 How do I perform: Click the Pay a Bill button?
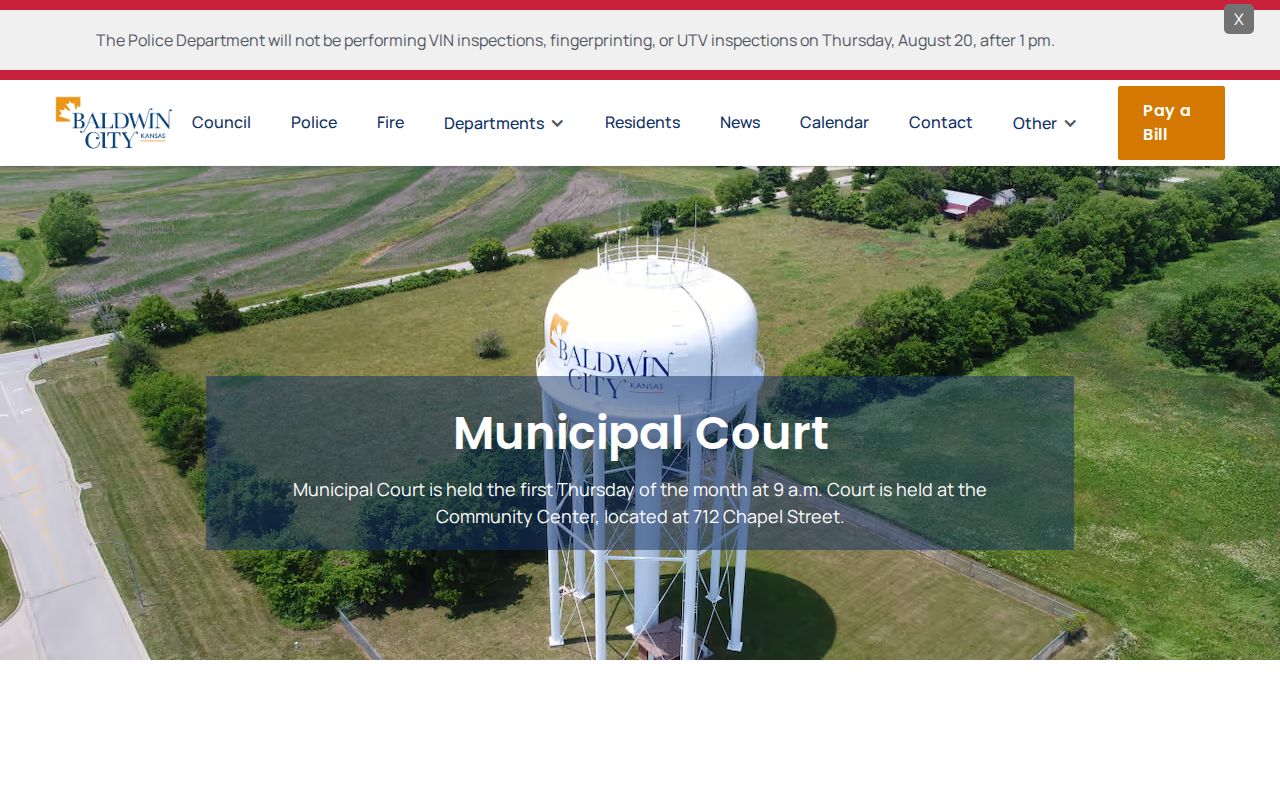click(1171, 123)
